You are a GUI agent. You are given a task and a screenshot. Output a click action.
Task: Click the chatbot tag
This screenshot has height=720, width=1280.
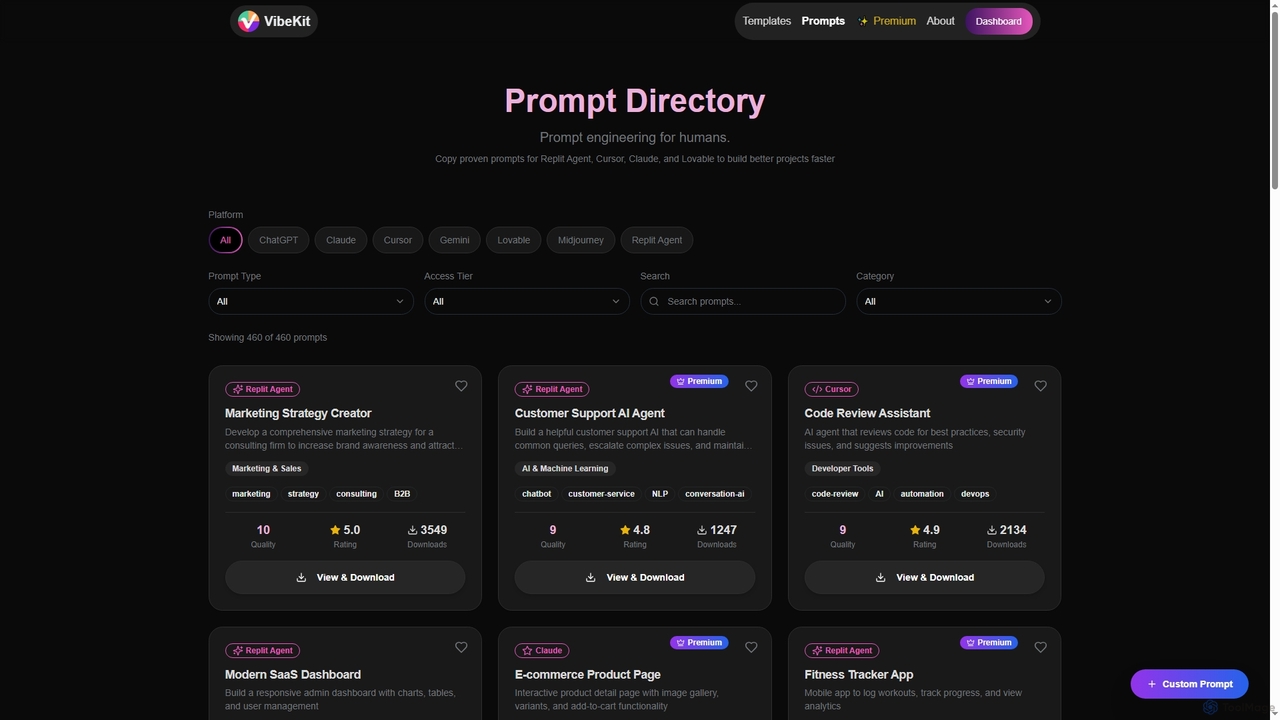pyautogui.click(x=537, y=494)
